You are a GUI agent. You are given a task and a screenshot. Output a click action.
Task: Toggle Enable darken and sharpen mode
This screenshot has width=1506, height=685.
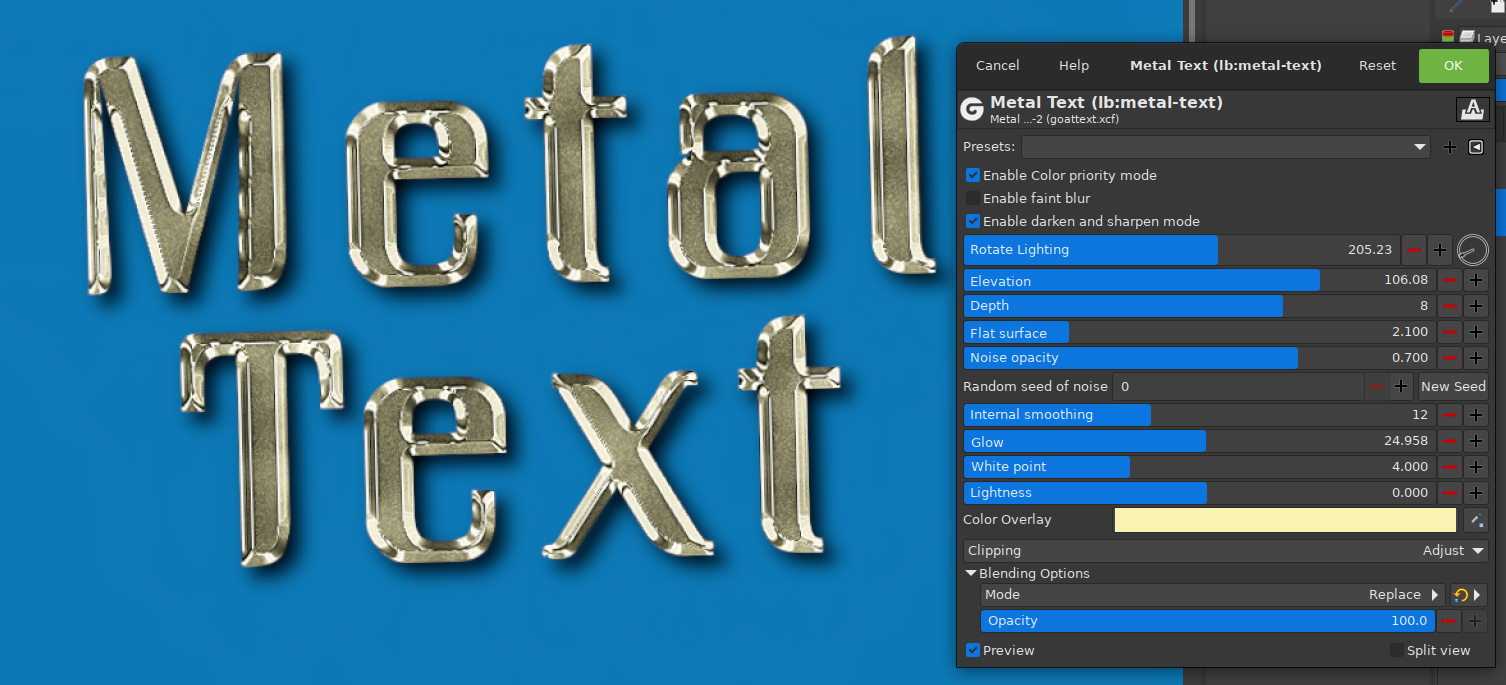(x=972, y=221)
